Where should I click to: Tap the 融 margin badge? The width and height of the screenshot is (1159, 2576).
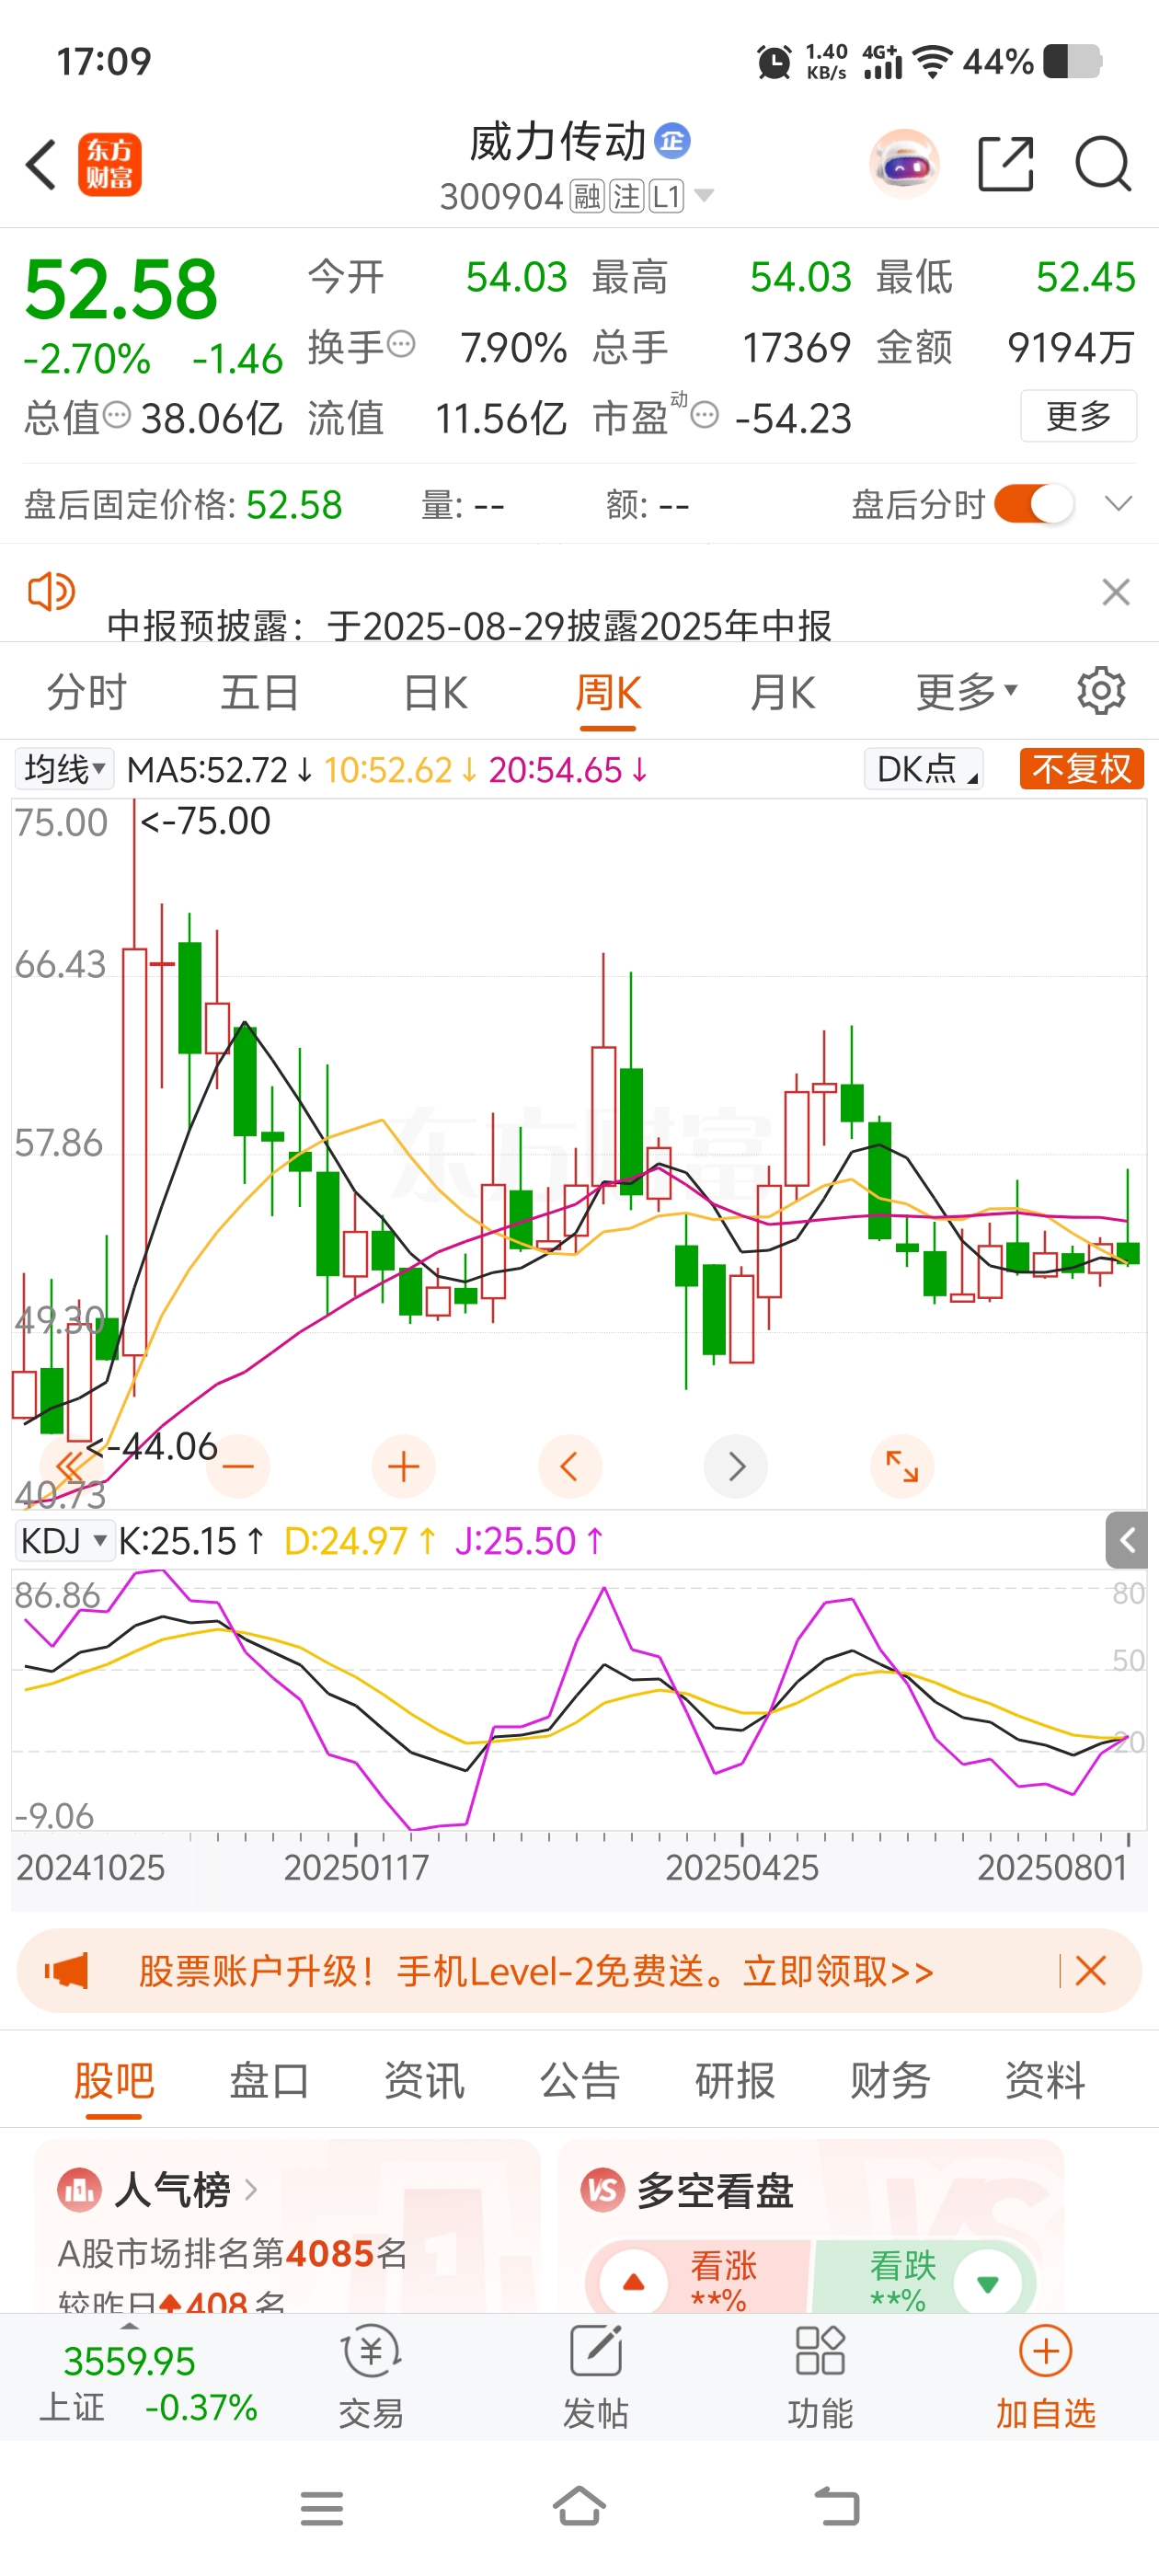[x=587, y=196]
